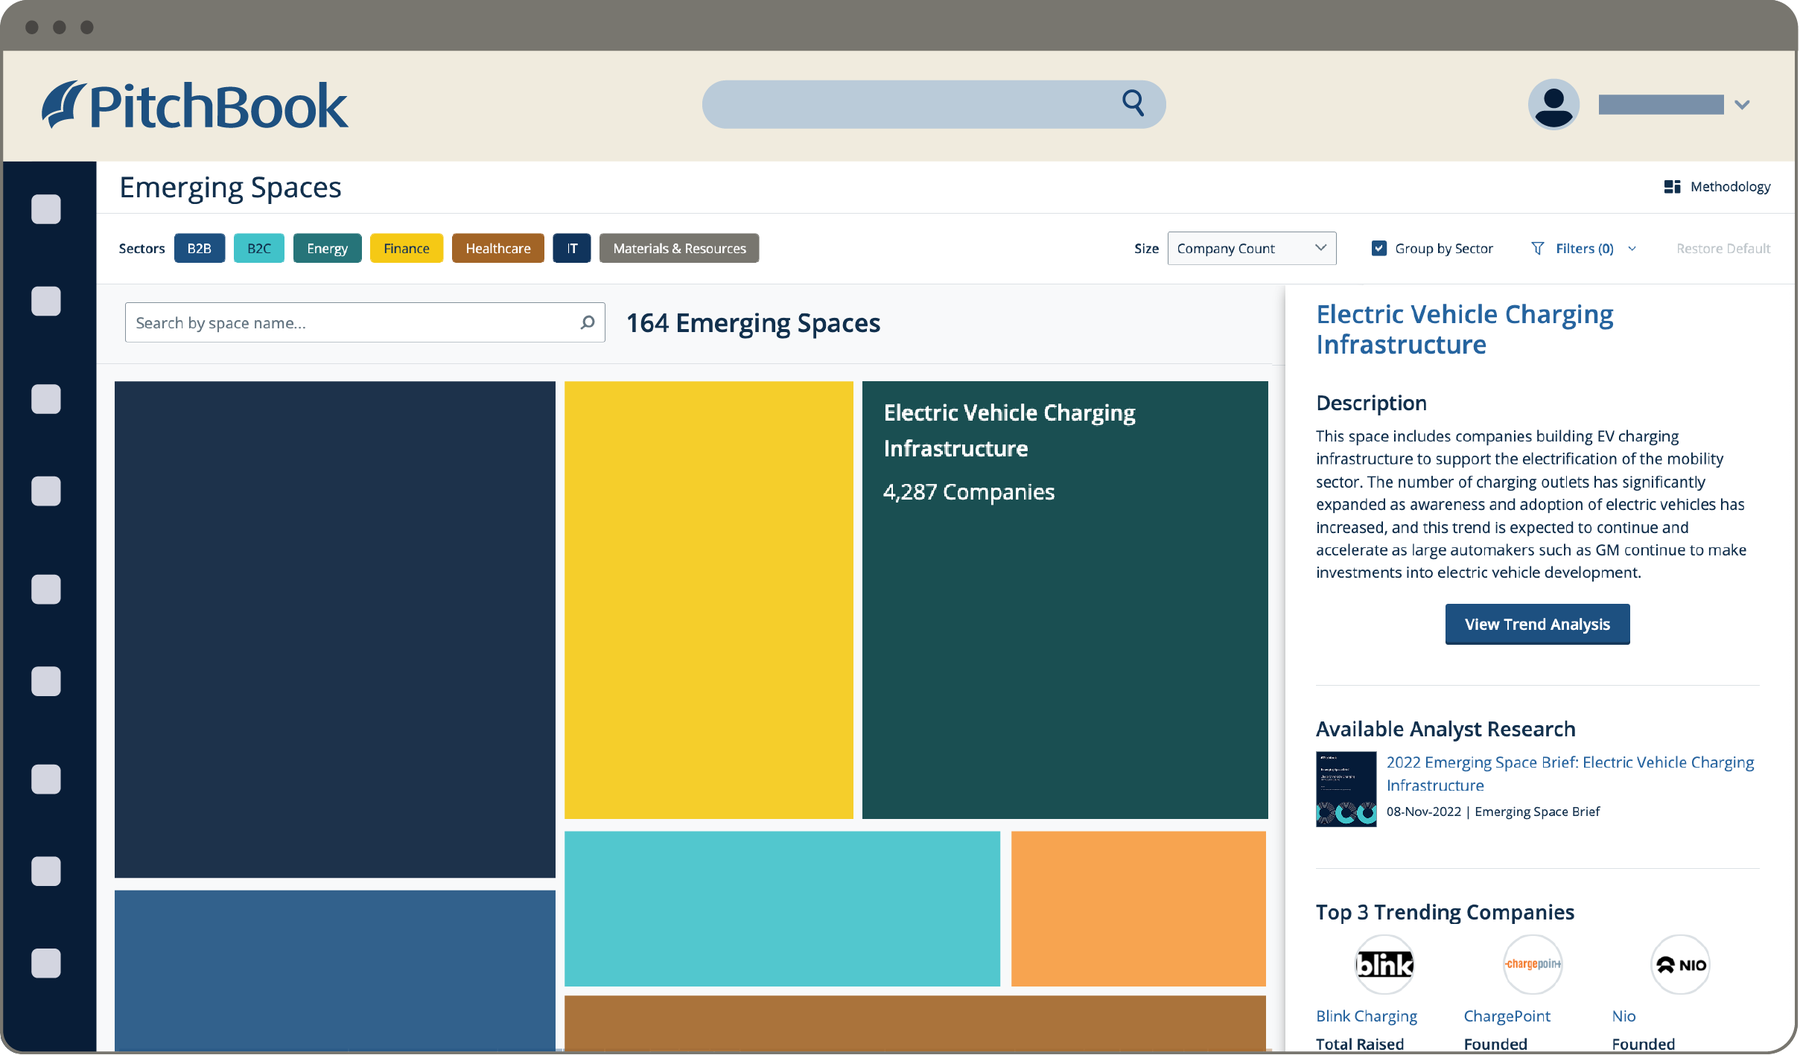Expand the account menu chevron
This screenshot has height=1055, width=1800.
pyautogui.click(x=1742, y=105)
